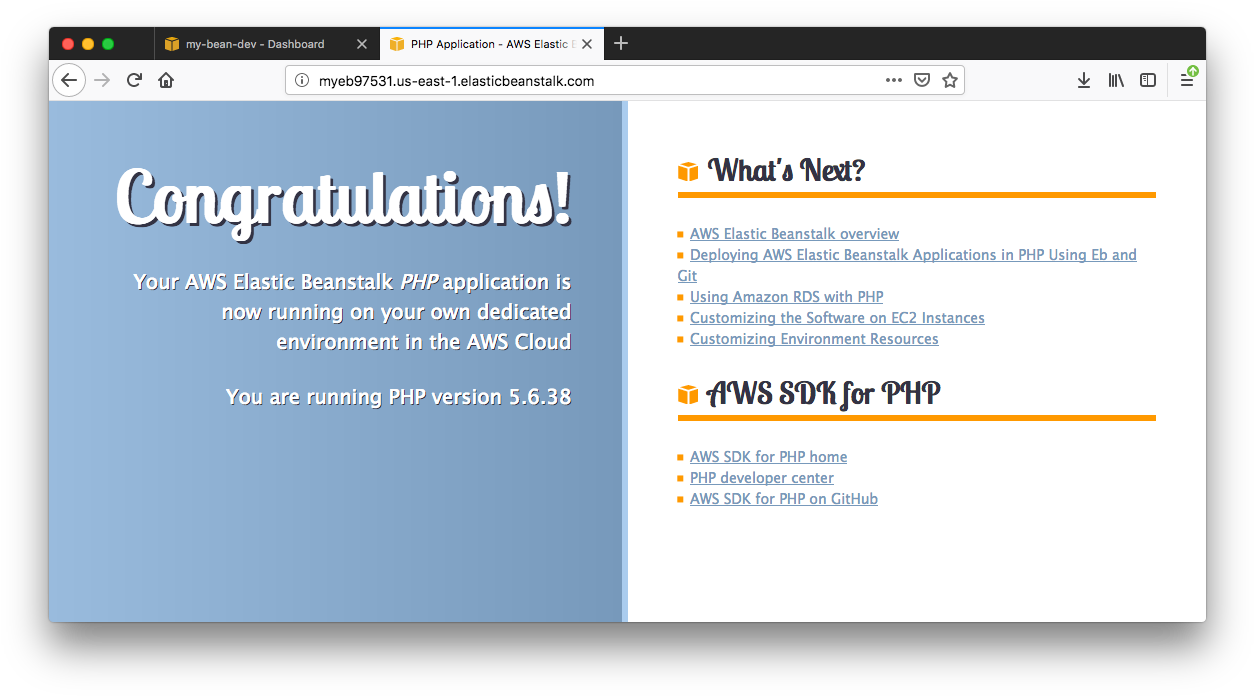Expand page actions three-dot menu
This screenshot has width=1254, height=696.
894,80
